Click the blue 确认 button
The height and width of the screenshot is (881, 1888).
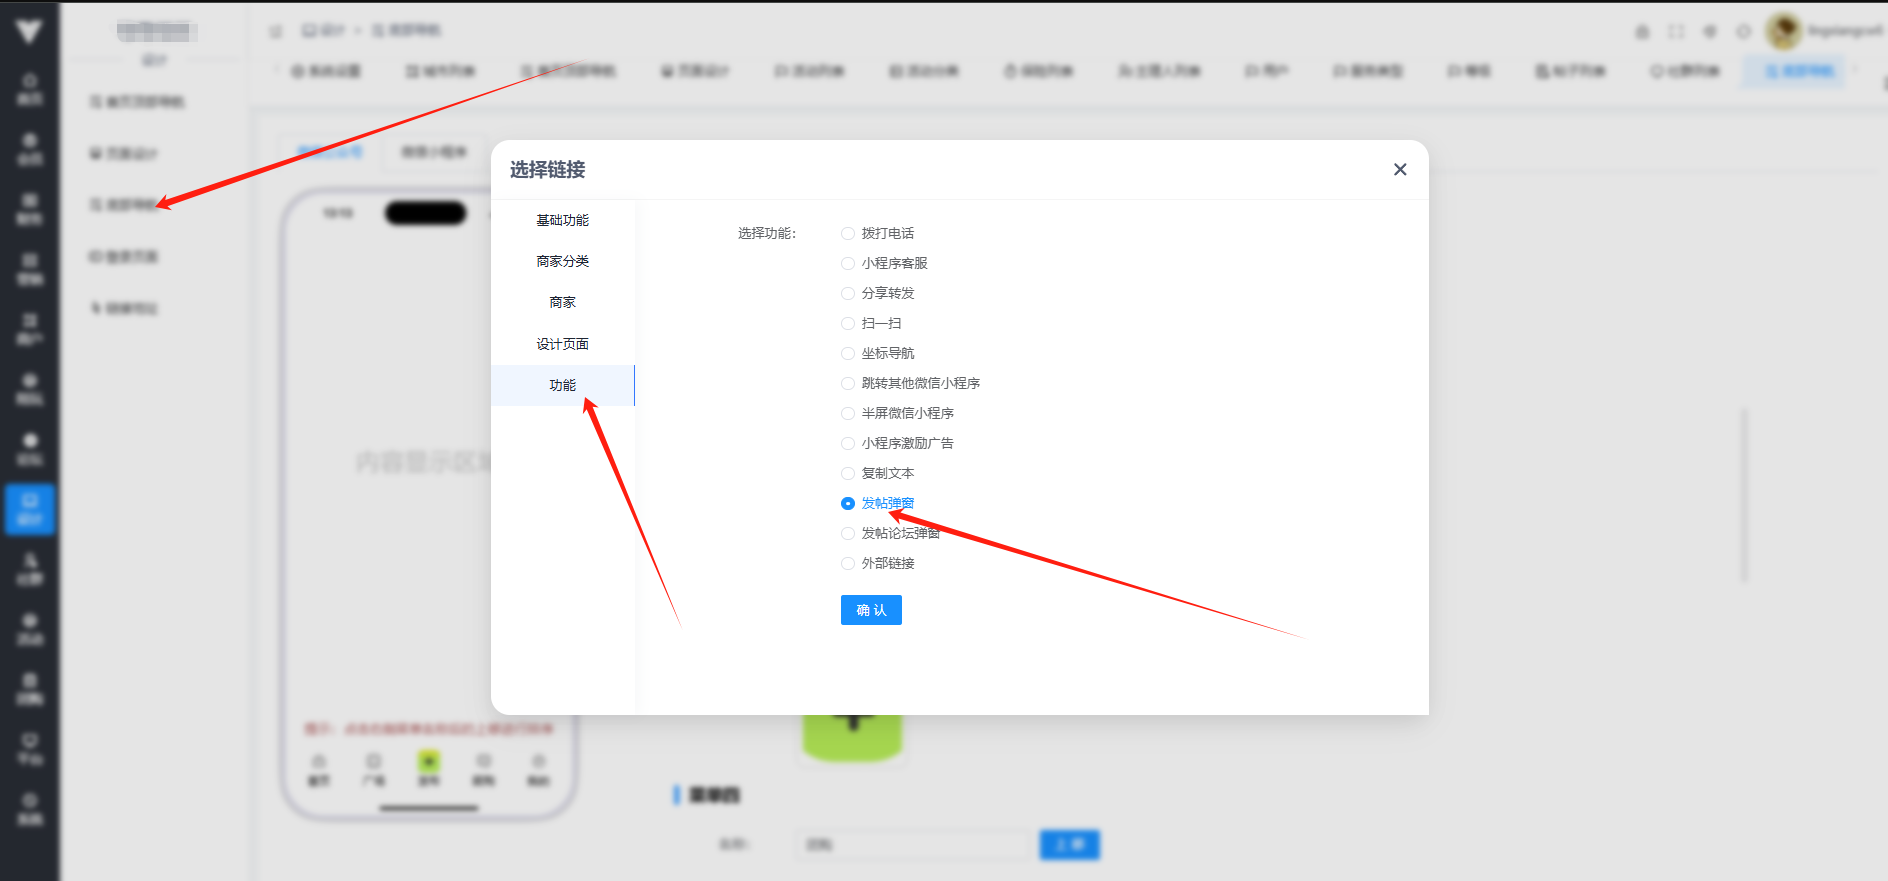coord(871,610)
